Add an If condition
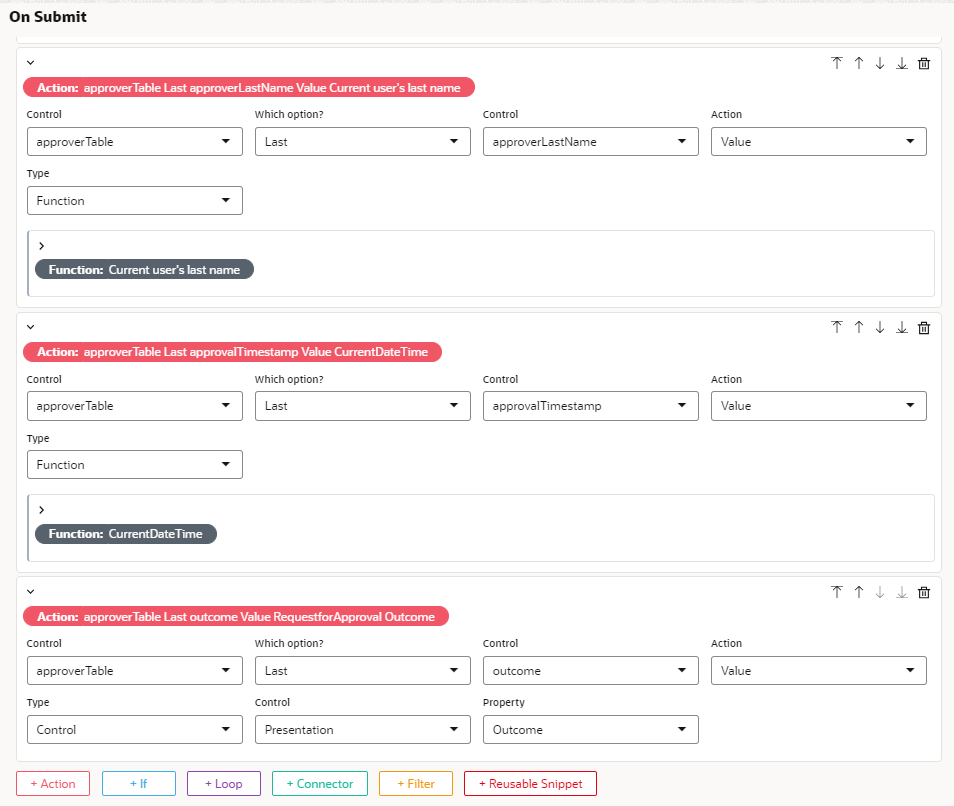The image size is (954, 806). point(138,783)
